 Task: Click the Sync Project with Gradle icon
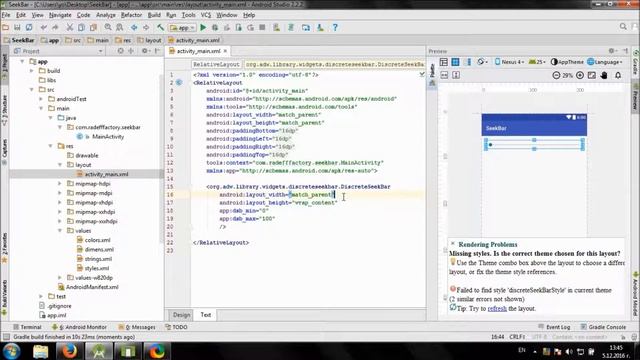(291, 27)
